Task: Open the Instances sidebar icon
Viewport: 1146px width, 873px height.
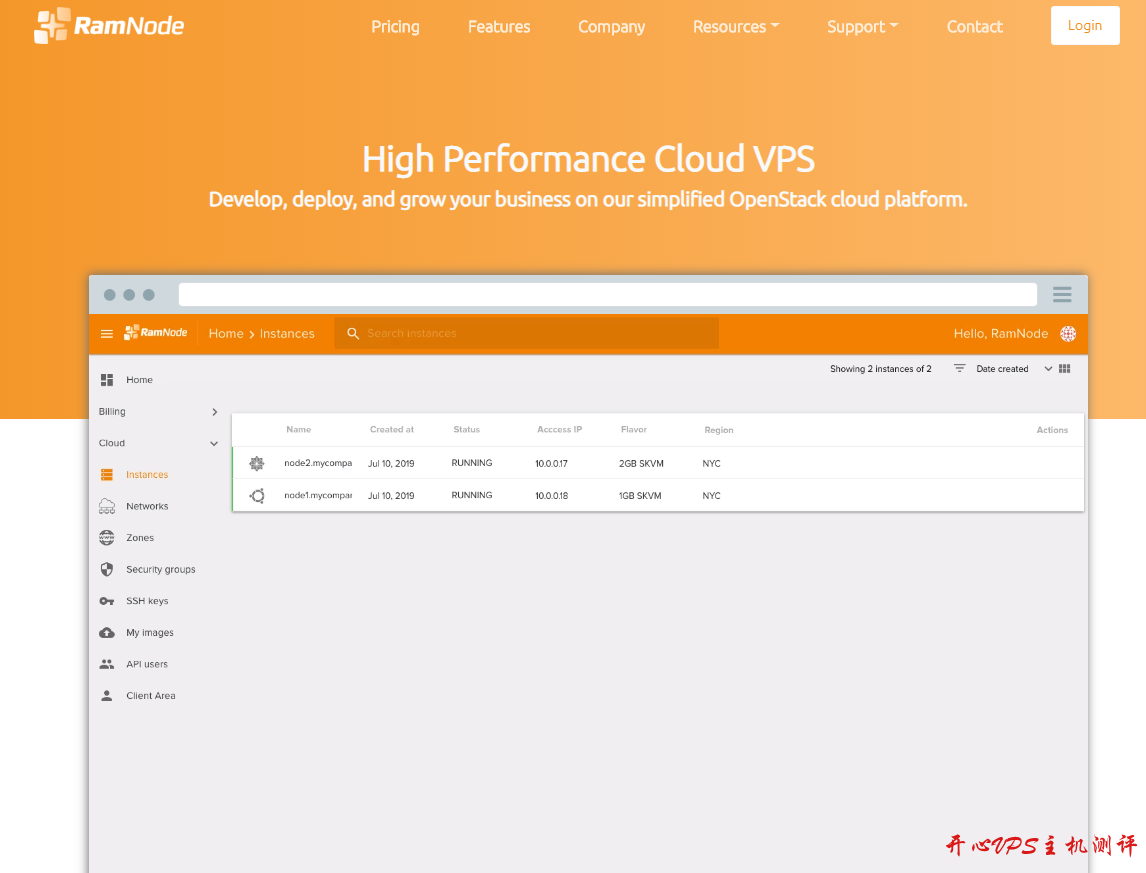Action: point(107,475)
